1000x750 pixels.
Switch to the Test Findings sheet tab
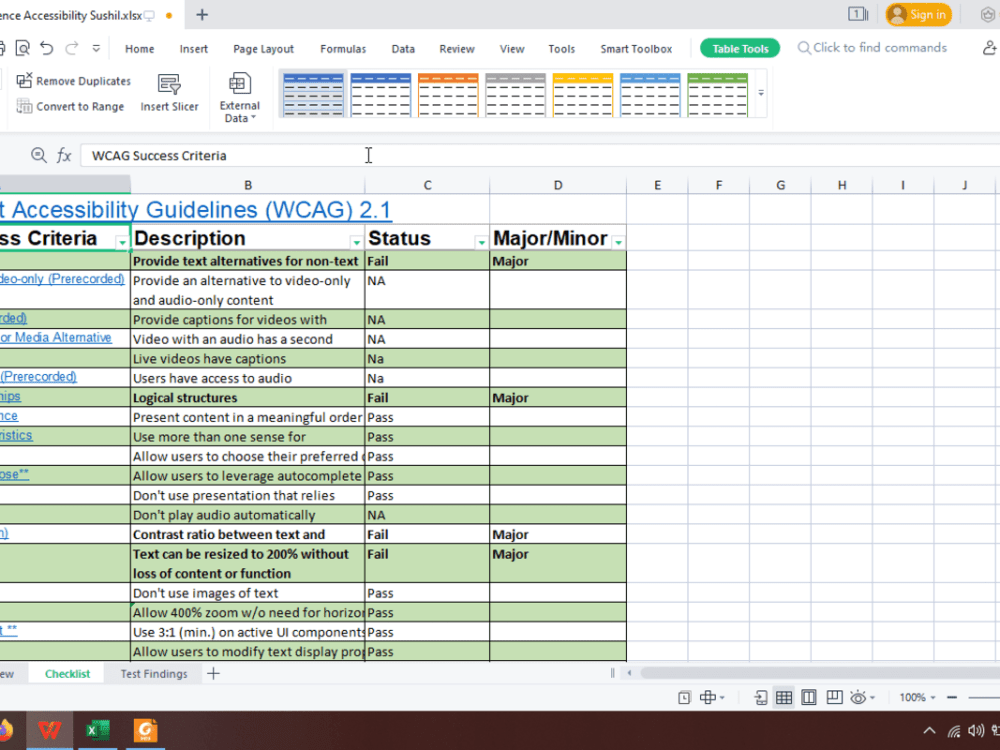(x=154, y=673)
